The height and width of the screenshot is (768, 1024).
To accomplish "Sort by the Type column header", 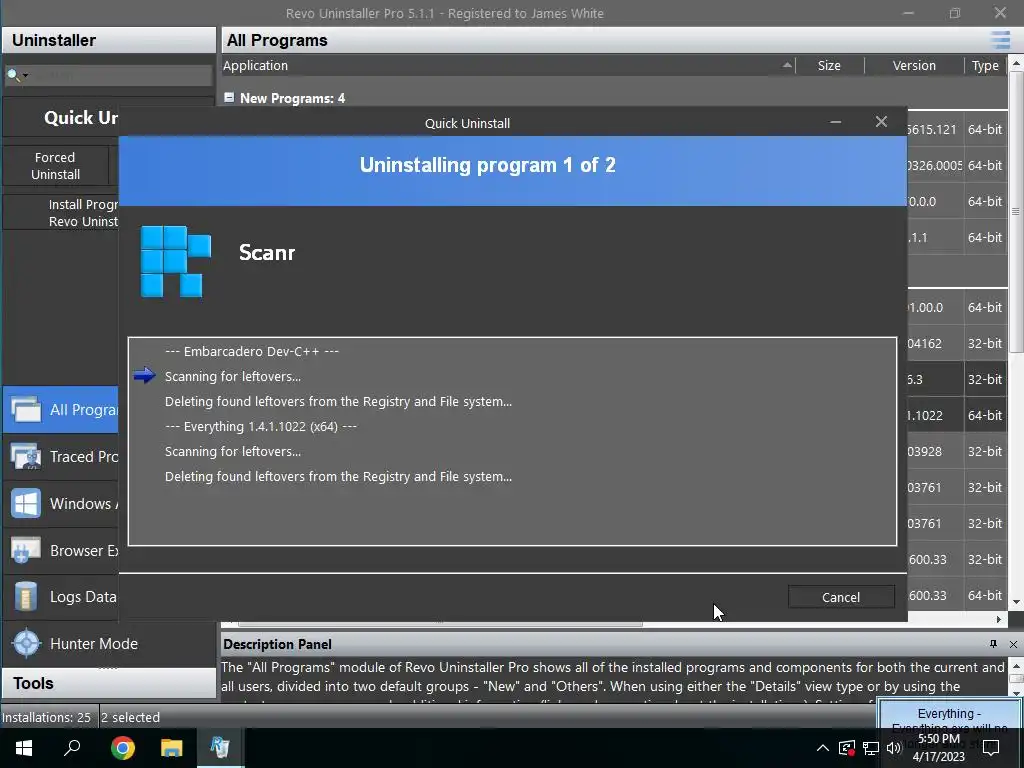I will (985, 65).
